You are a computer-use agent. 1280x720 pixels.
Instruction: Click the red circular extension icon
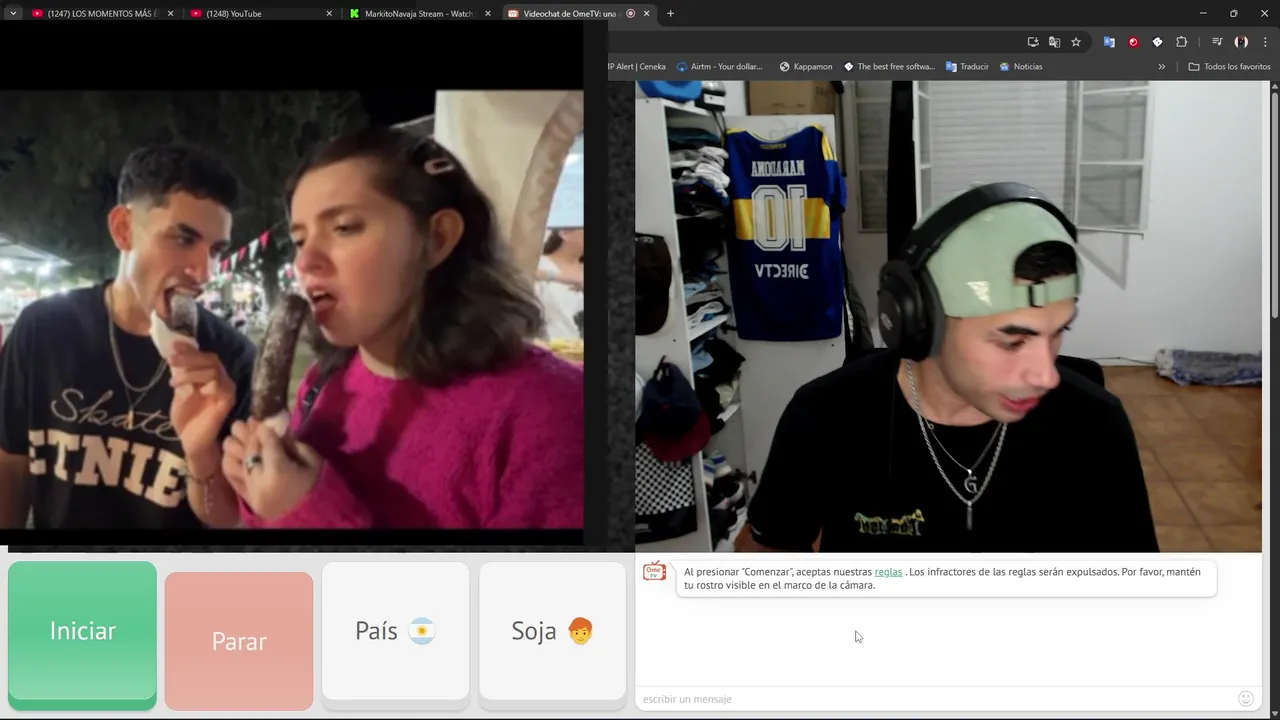click(x=1133, y=42)
